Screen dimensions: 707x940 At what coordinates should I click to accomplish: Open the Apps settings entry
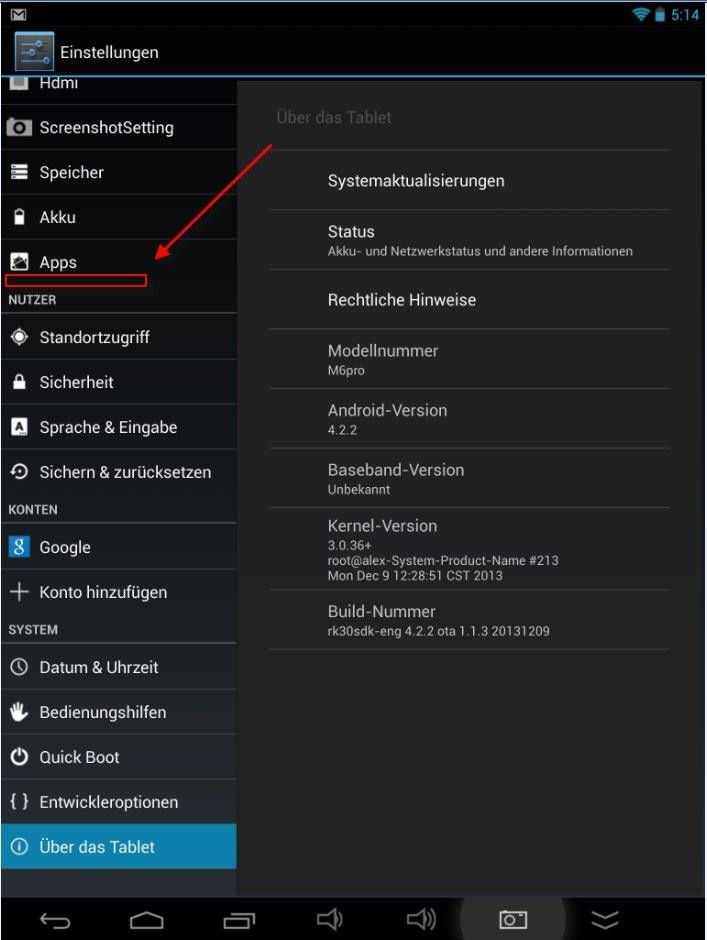(119, 262)
